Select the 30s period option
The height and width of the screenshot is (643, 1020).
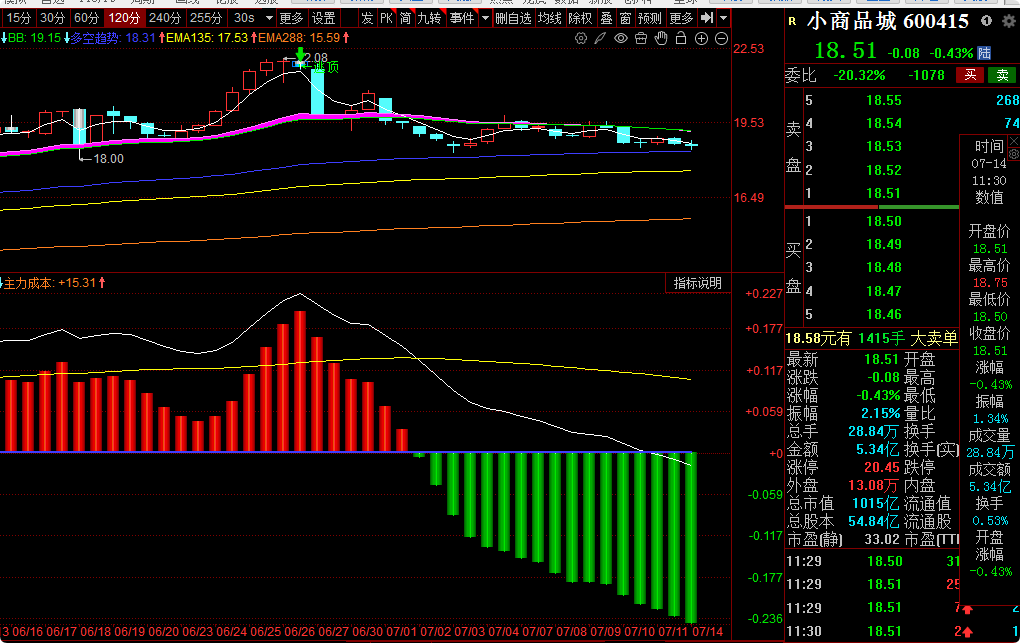click(244, 18)
